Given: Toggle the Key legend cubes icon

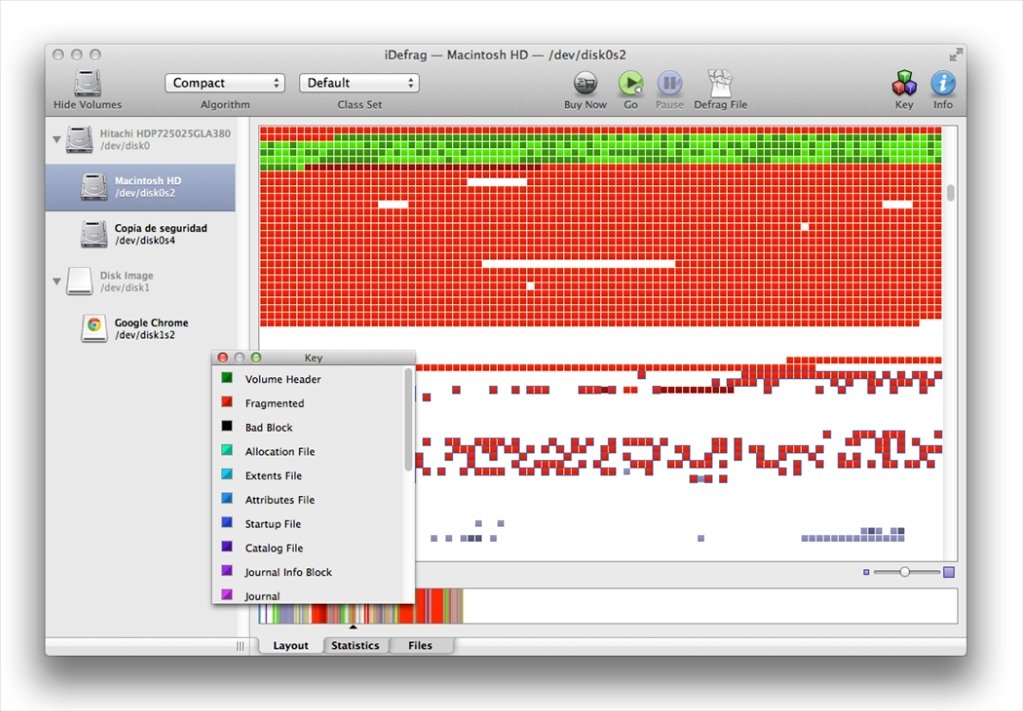Looking at the screenshot, I should 904,83.
